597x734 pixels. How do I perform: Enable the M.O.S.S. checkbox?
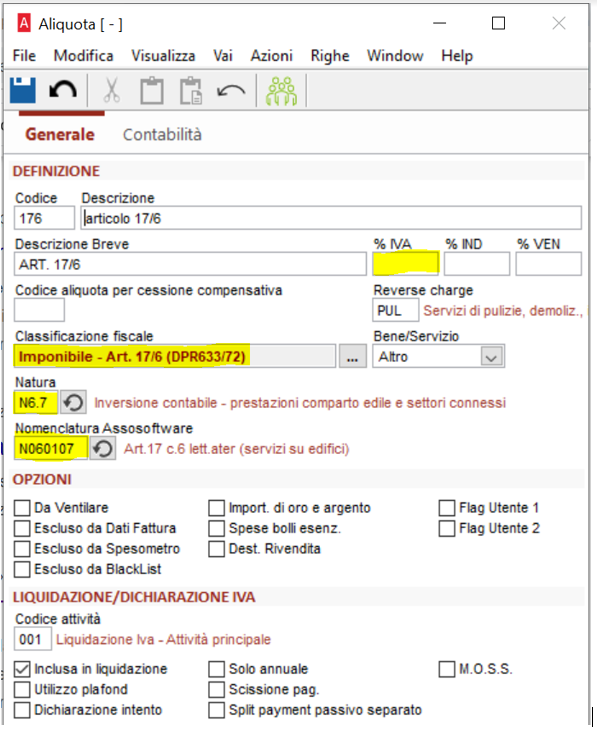(x=447, y=669)
